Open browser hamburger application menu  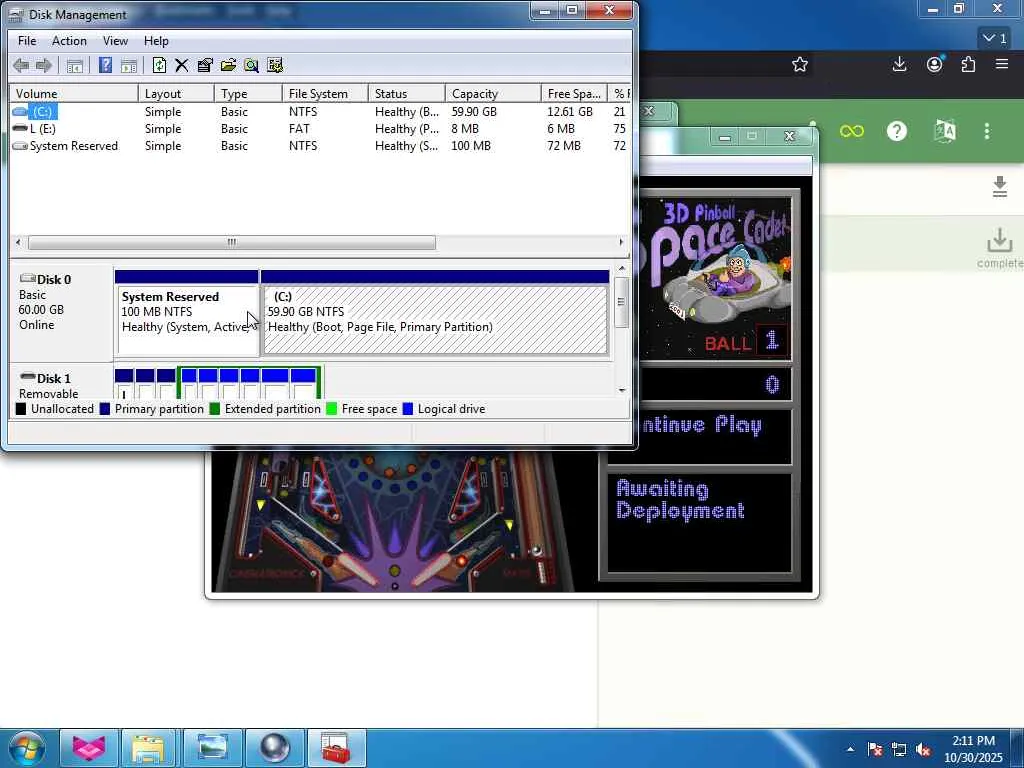(x=1002, y=64)
